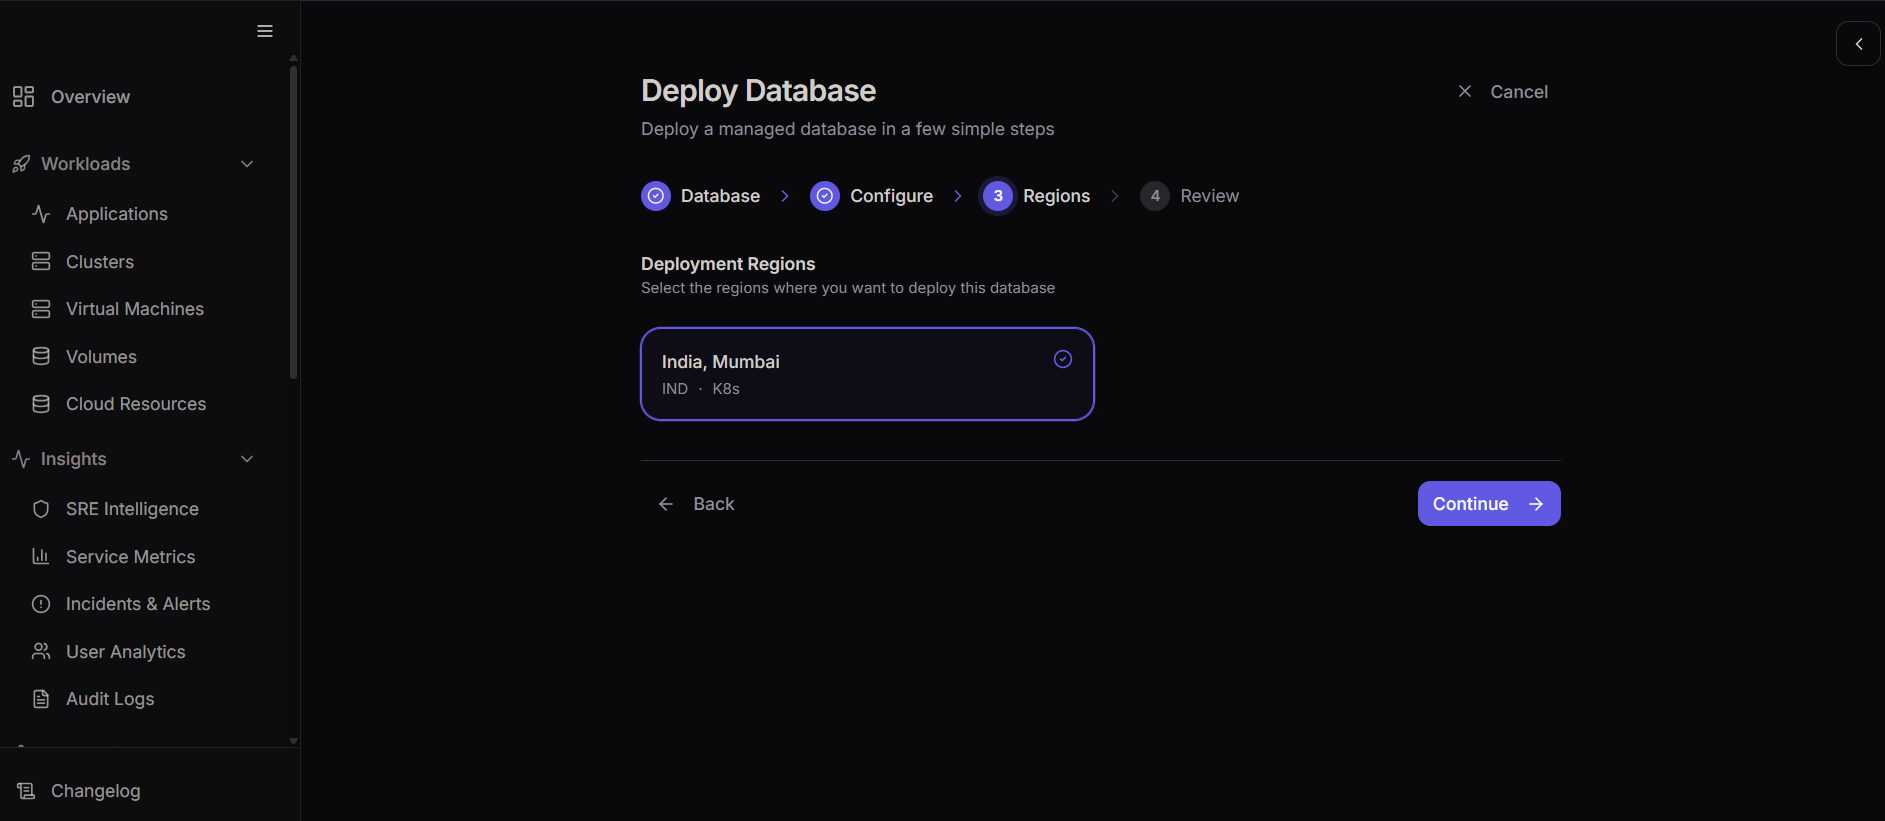Click the Insights pulse icon
This screenshot has height=821, width=1885.
click(x=21, y=459)
